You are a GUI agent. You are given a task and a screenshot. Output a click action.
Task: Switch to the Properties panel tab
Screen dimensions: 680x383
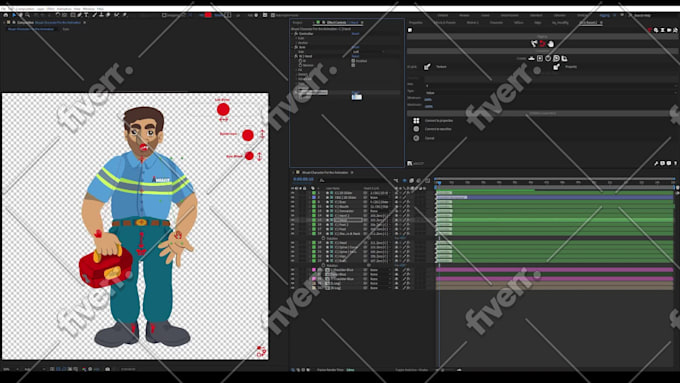(416, 23)
